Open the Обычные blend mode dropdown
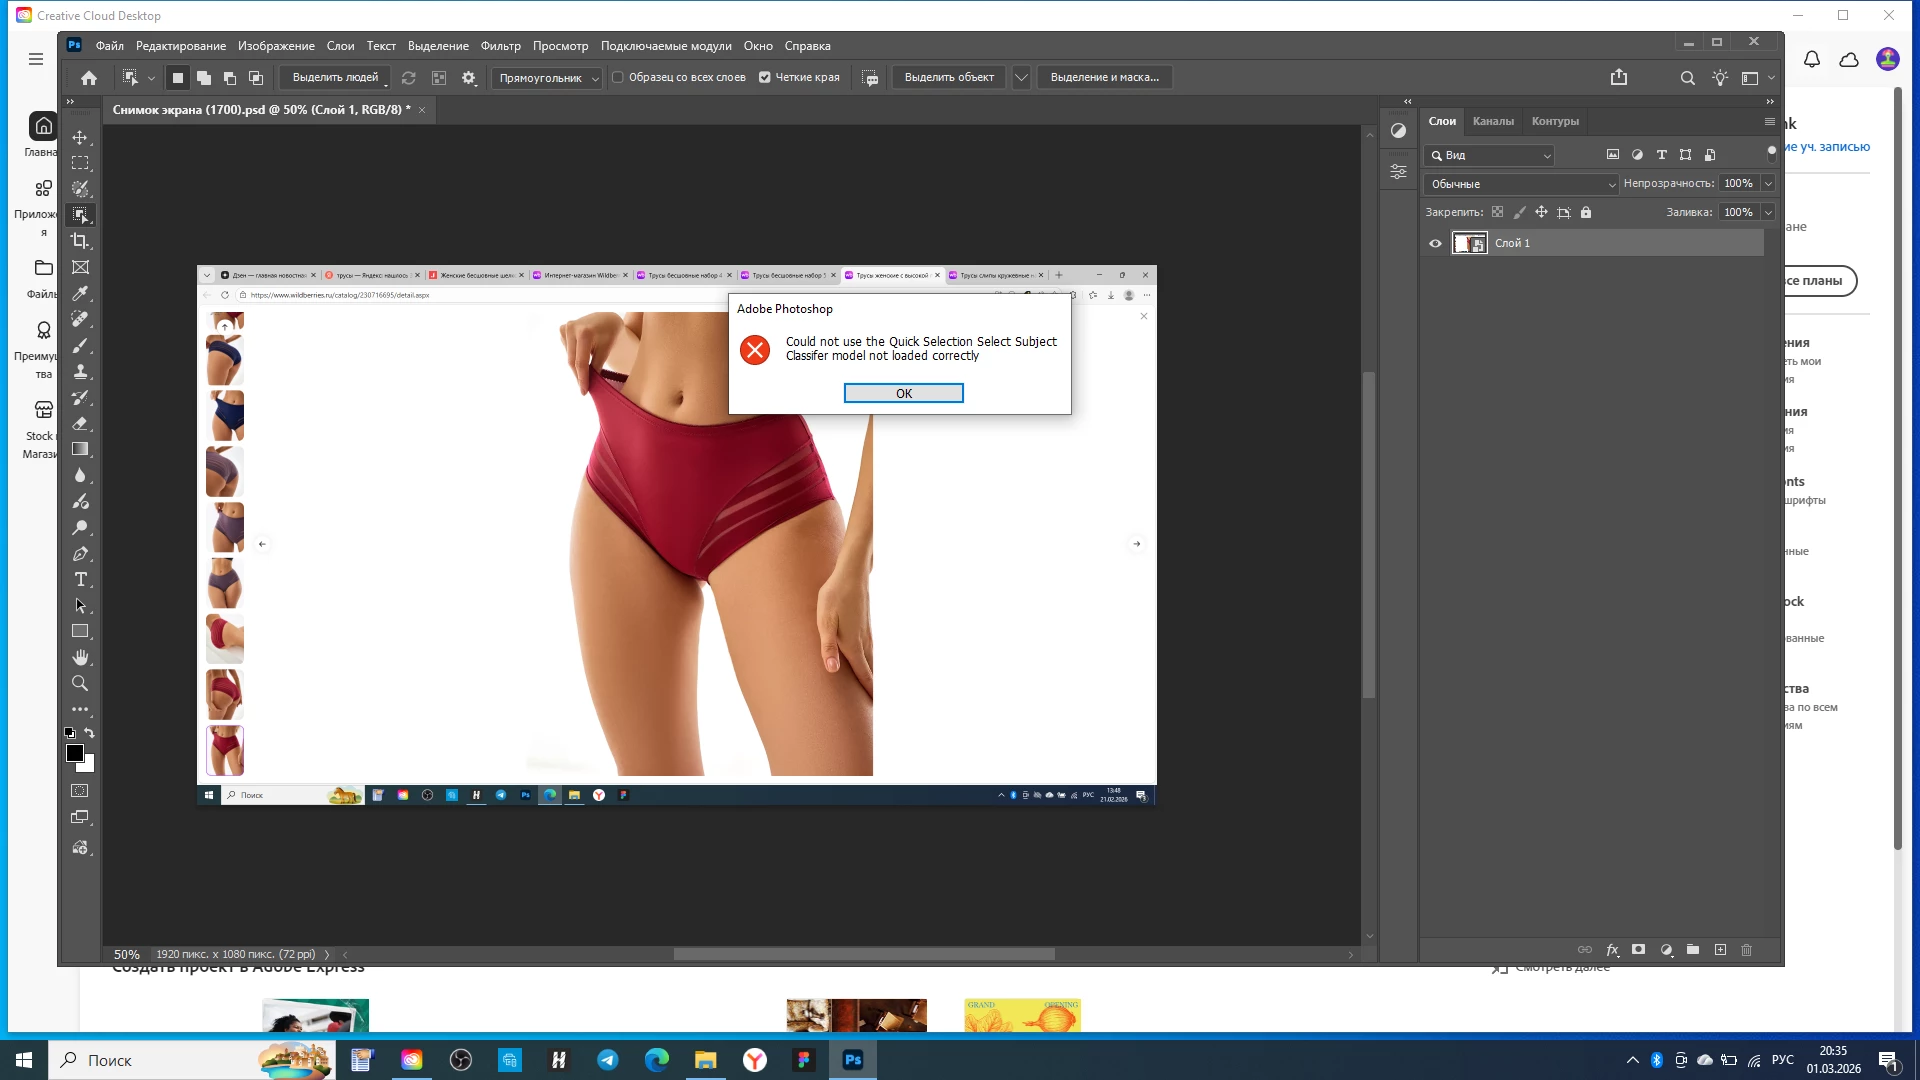 coord(1521,184)
